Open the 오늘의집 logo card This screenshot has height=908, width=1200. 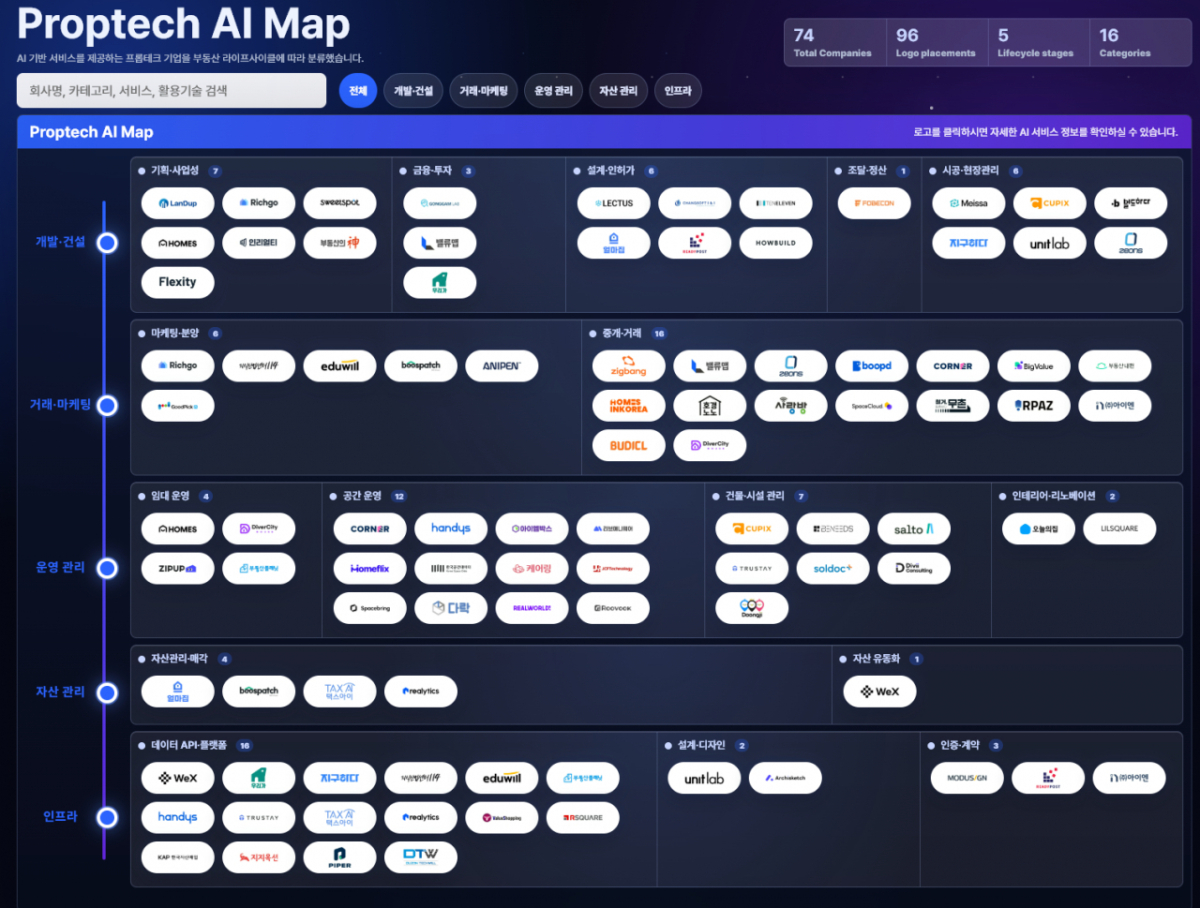pos(1039,529)
